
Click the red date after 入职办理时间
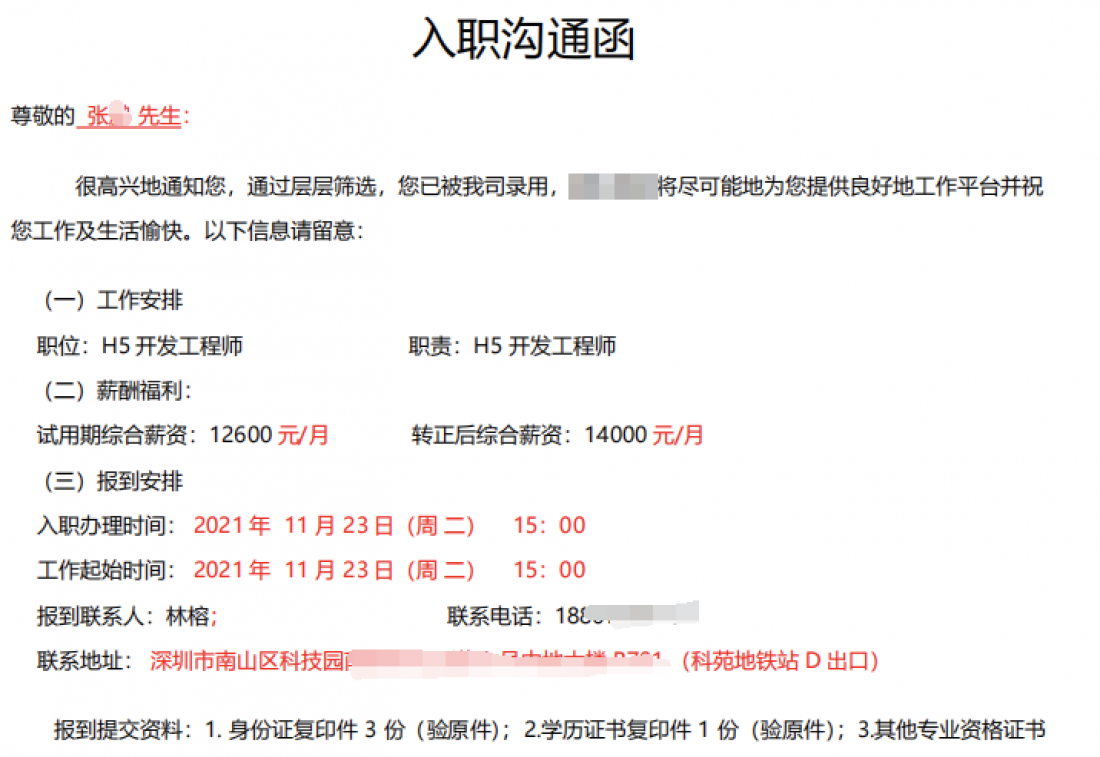(x=333, y=526)
